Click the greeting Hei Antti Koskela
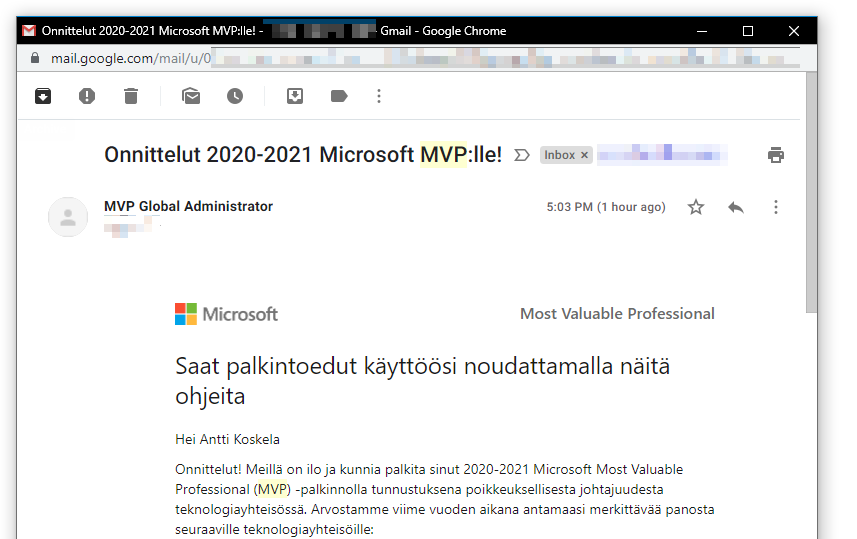The image size is (857, 539). coord(227,440)
